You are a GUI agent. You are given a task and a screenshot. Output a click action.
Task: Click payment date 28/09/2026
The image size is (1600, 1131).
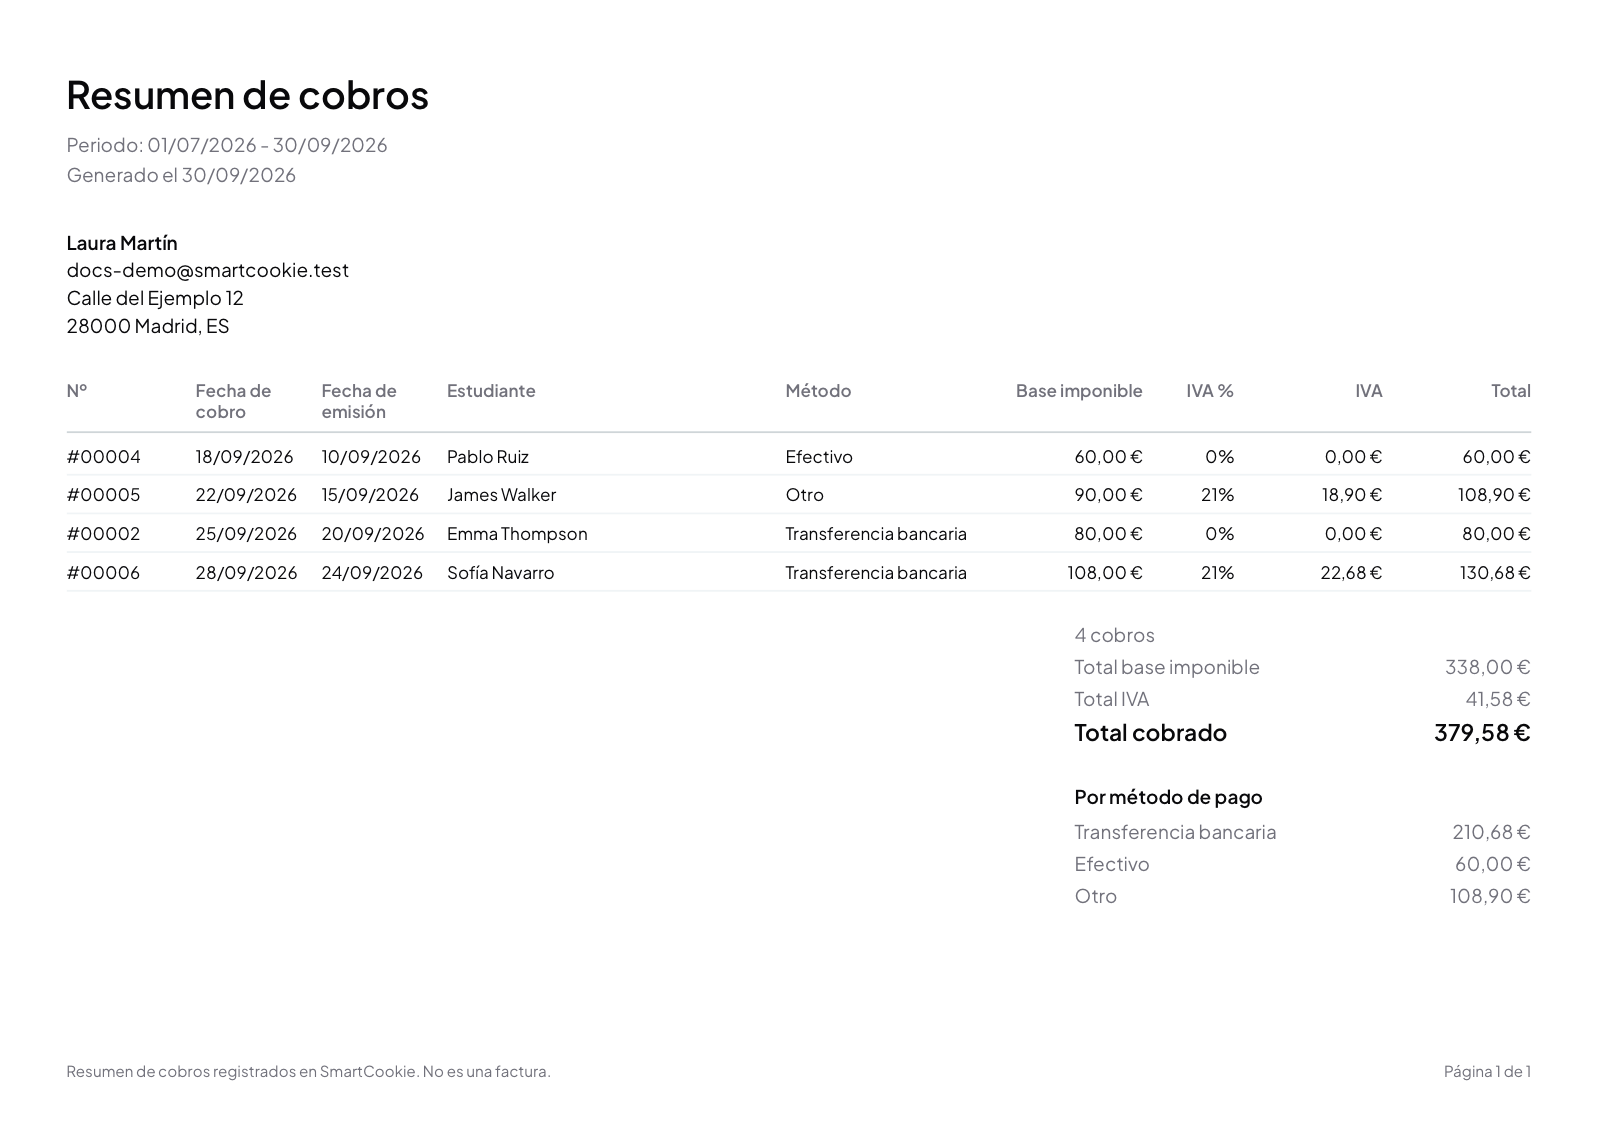(246, 573)
